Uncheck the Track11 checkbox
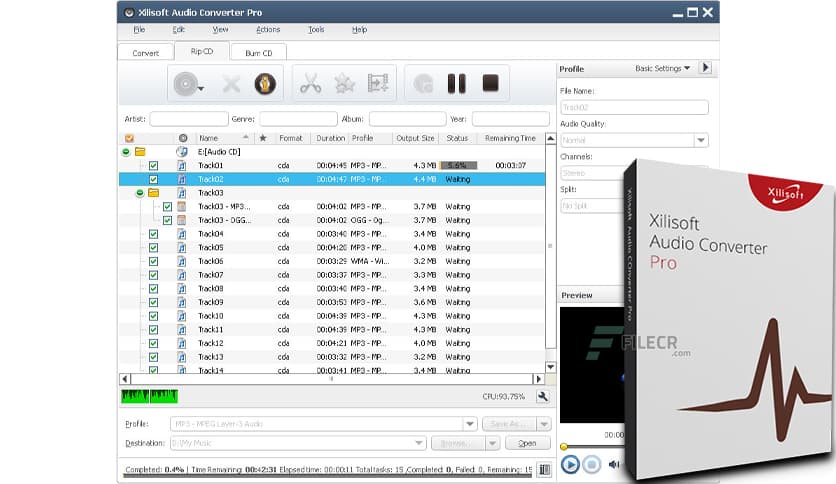Image resolution: width=836 pixels, height=484 pixels. (x=154, y=330)
